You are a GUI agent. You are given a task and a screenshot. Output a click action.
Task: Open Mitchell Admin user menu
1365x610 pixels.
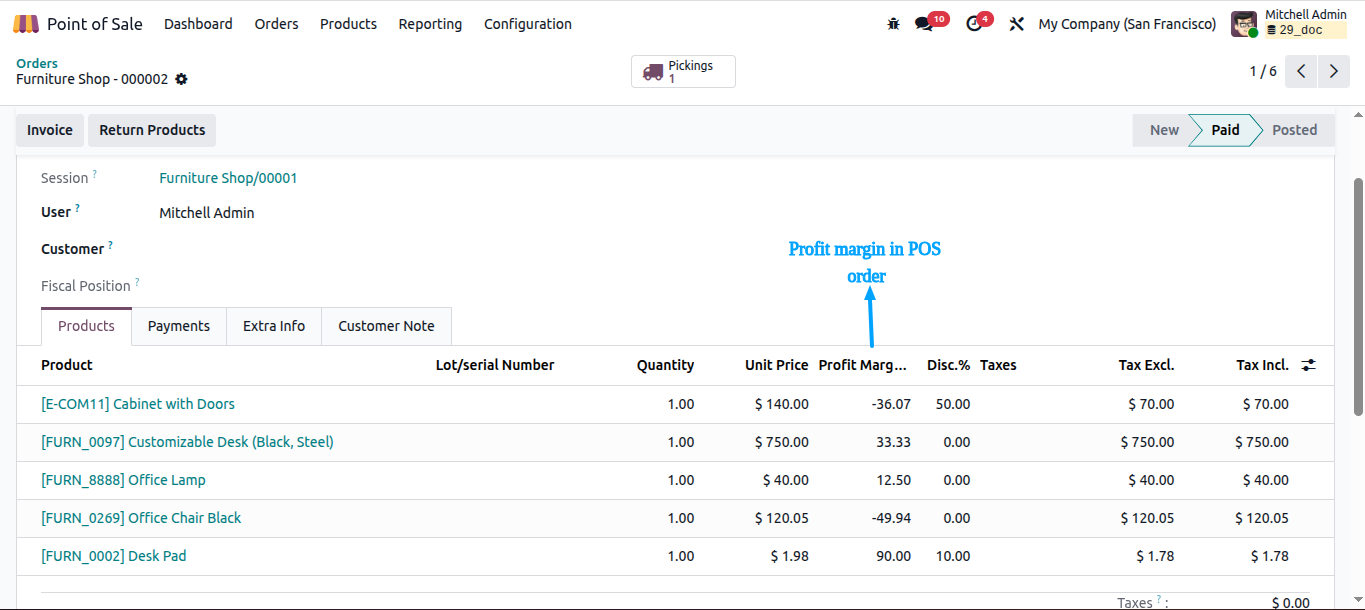point(1289,24)
